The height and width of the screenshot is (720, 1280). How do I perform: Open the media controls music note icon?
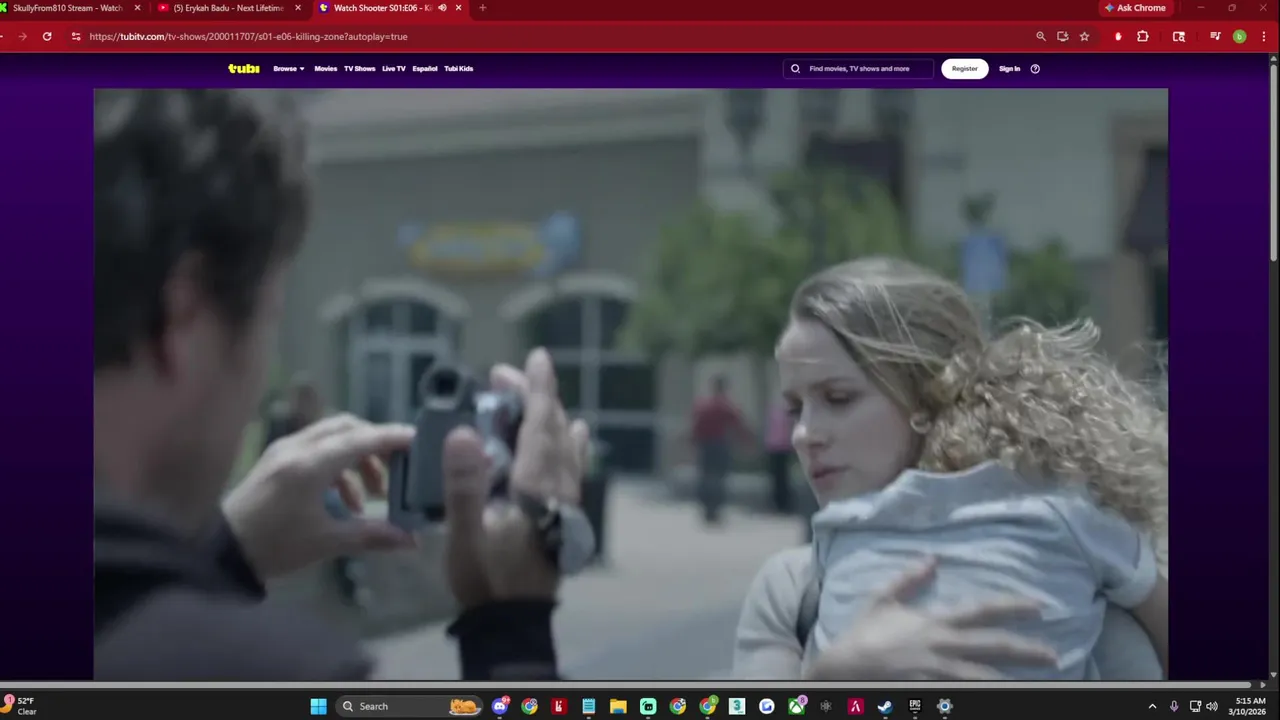tap(1215, 36)
